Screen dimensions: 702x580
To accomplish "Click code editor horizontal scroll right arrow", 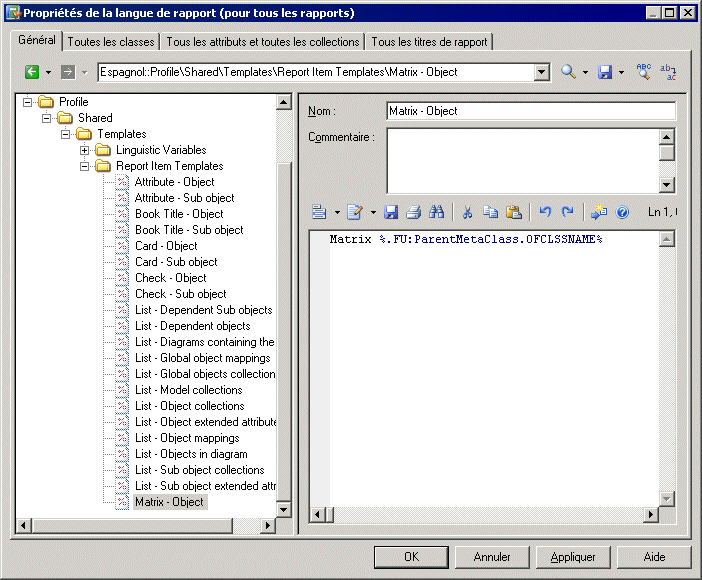I will pyautogui.click(x=650, y=515).
